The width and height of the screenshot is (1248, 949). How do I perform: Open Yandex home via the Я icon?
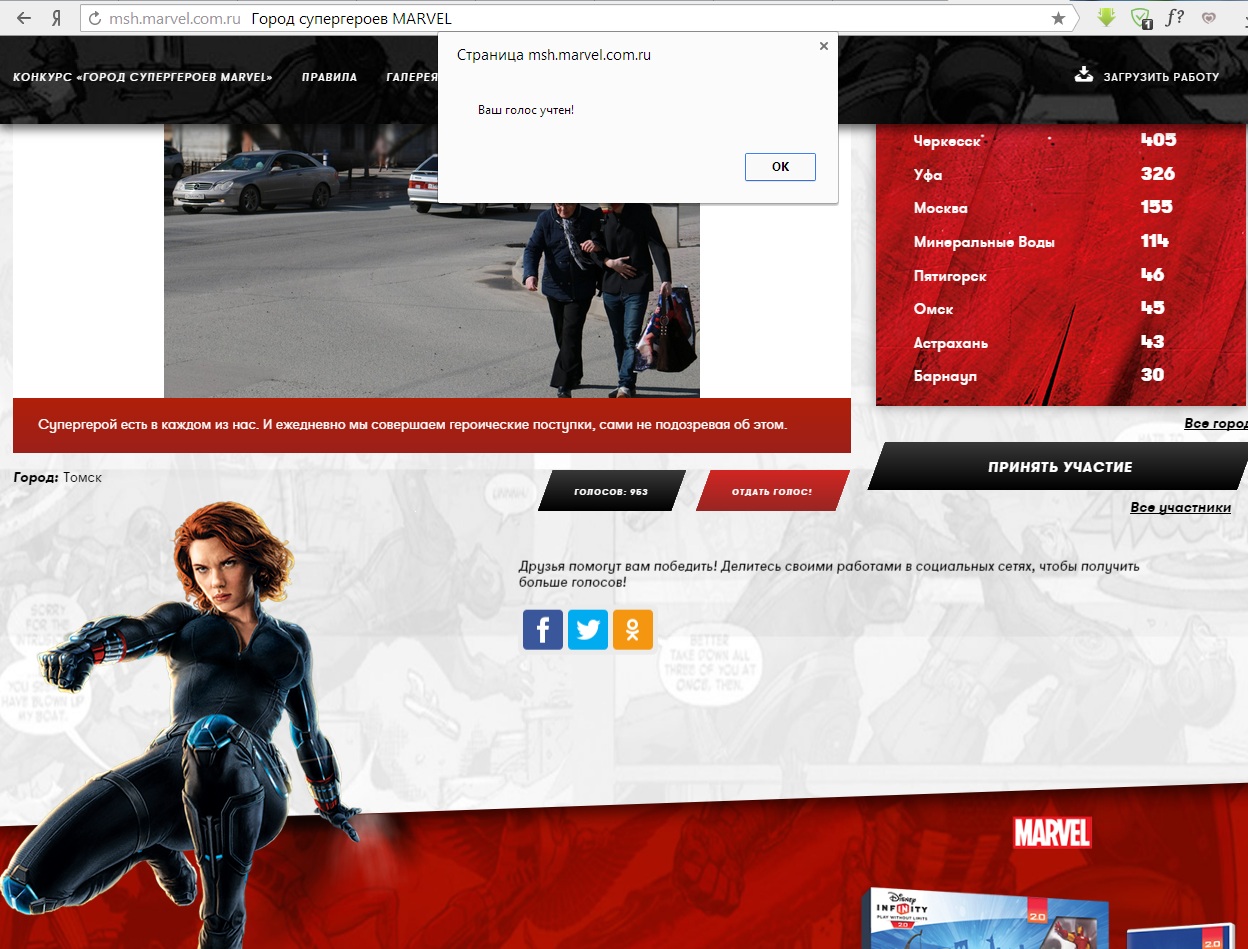click(x=56, y=18)
